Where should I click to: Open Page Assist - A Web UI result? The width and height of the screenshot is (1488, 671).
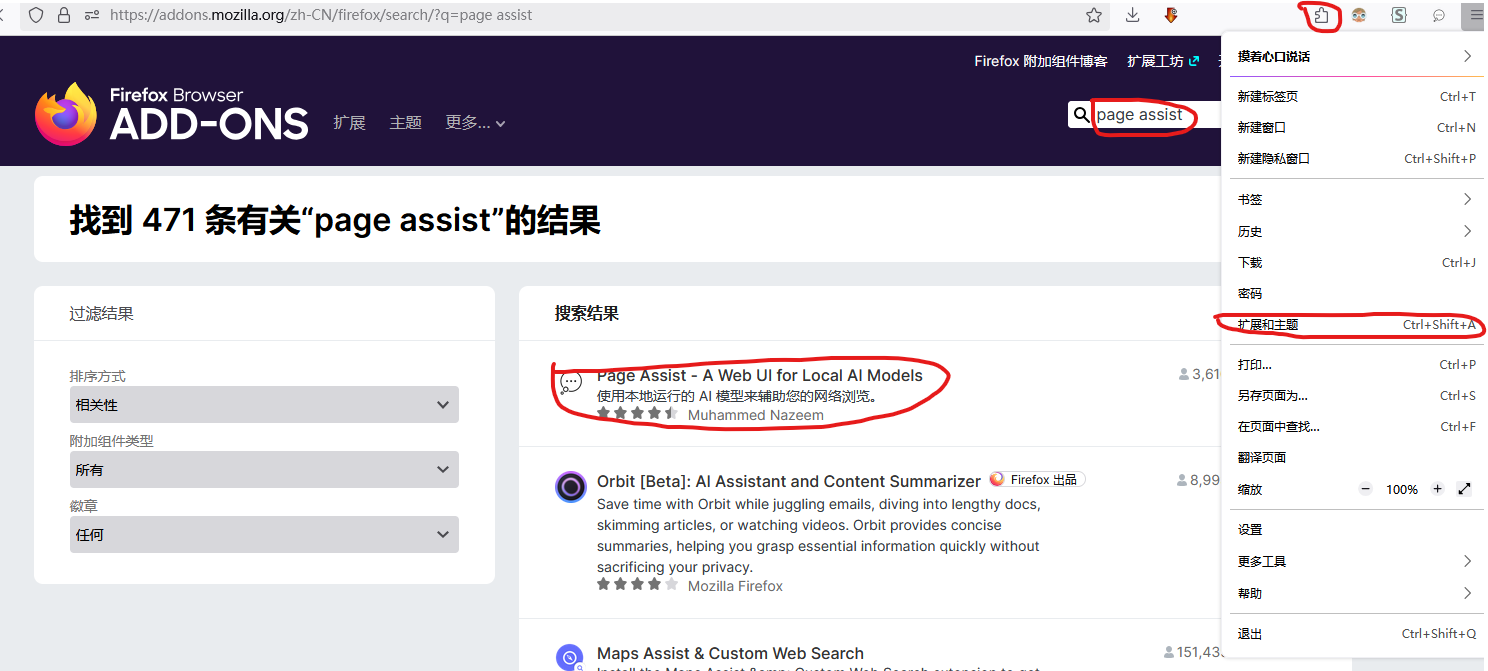pos(760,375)
